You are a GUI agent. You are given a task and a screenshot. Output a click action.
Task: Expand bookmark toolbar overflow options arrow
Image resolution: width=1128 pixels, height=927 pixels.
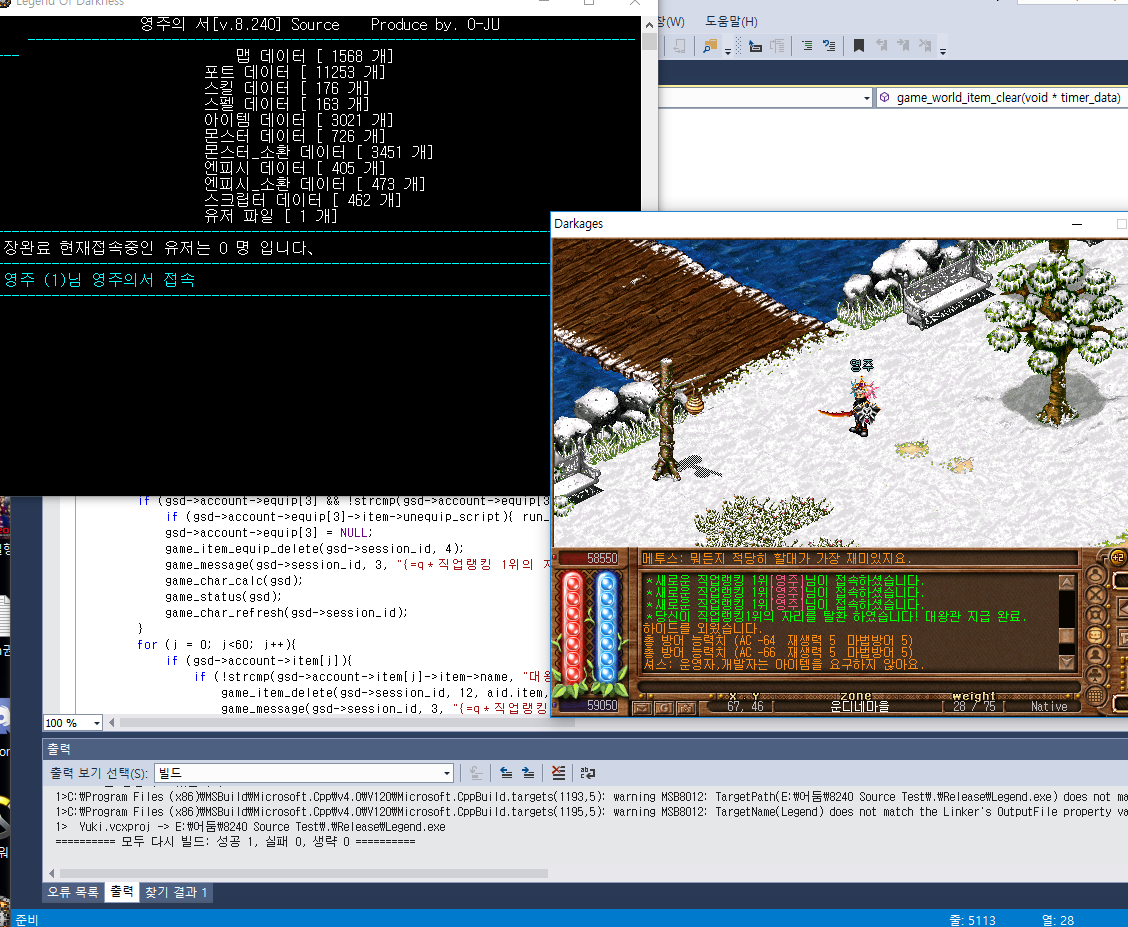click(x=943, y=51)
